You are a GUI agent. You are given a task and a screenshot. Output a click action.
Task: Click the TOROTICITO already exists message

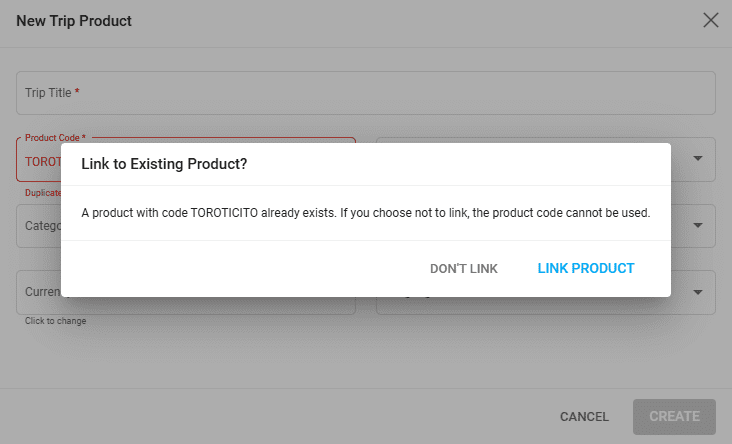[x=366, y=212]
